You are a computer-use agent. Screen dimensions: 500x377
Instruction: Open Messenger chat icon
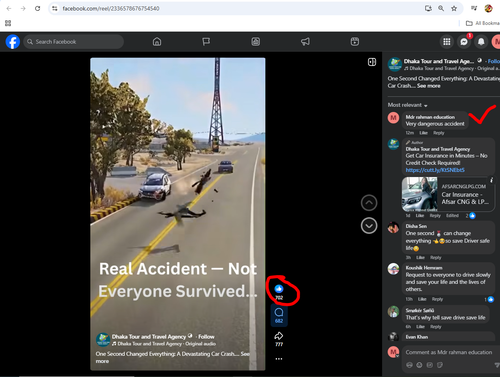464,42
